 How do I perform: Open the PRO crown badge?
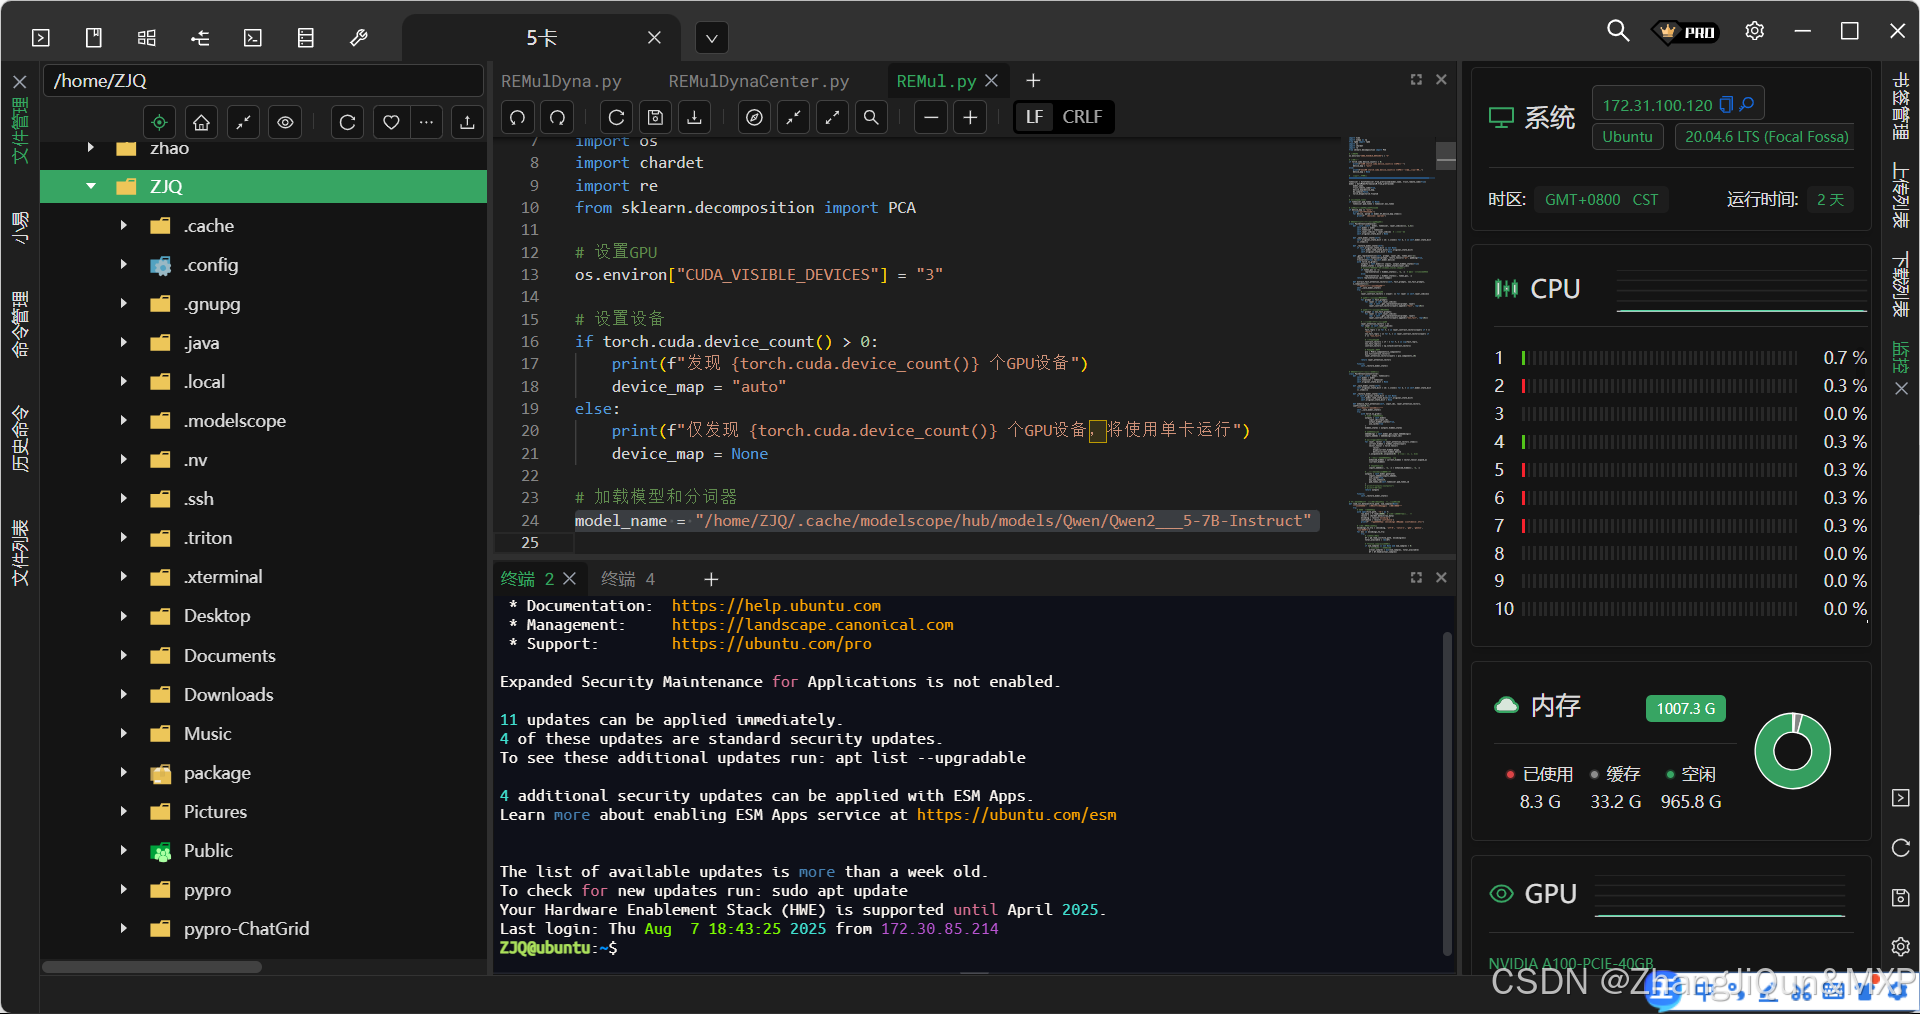(1688, 32)
